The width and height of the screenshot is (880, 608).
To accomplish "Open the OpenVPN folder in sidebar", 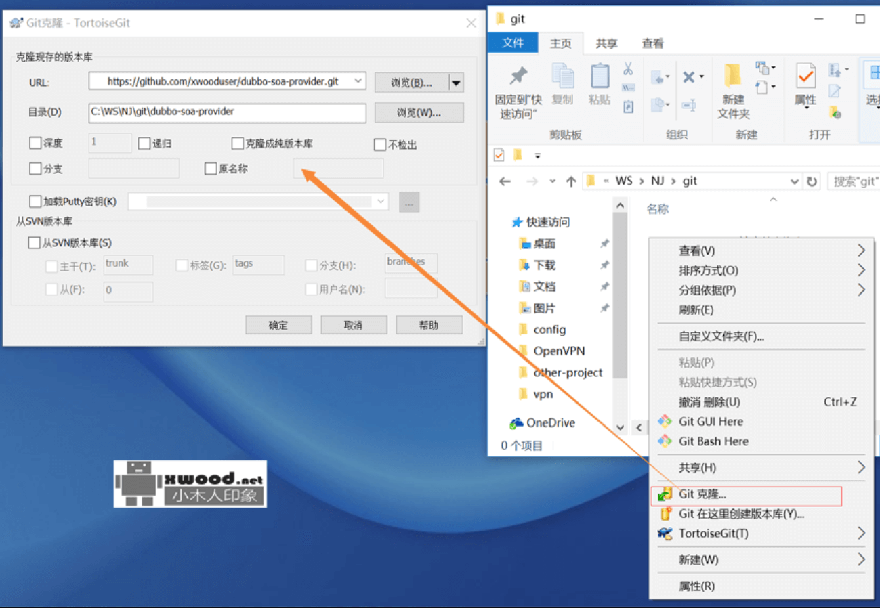I will coord(552,351).
